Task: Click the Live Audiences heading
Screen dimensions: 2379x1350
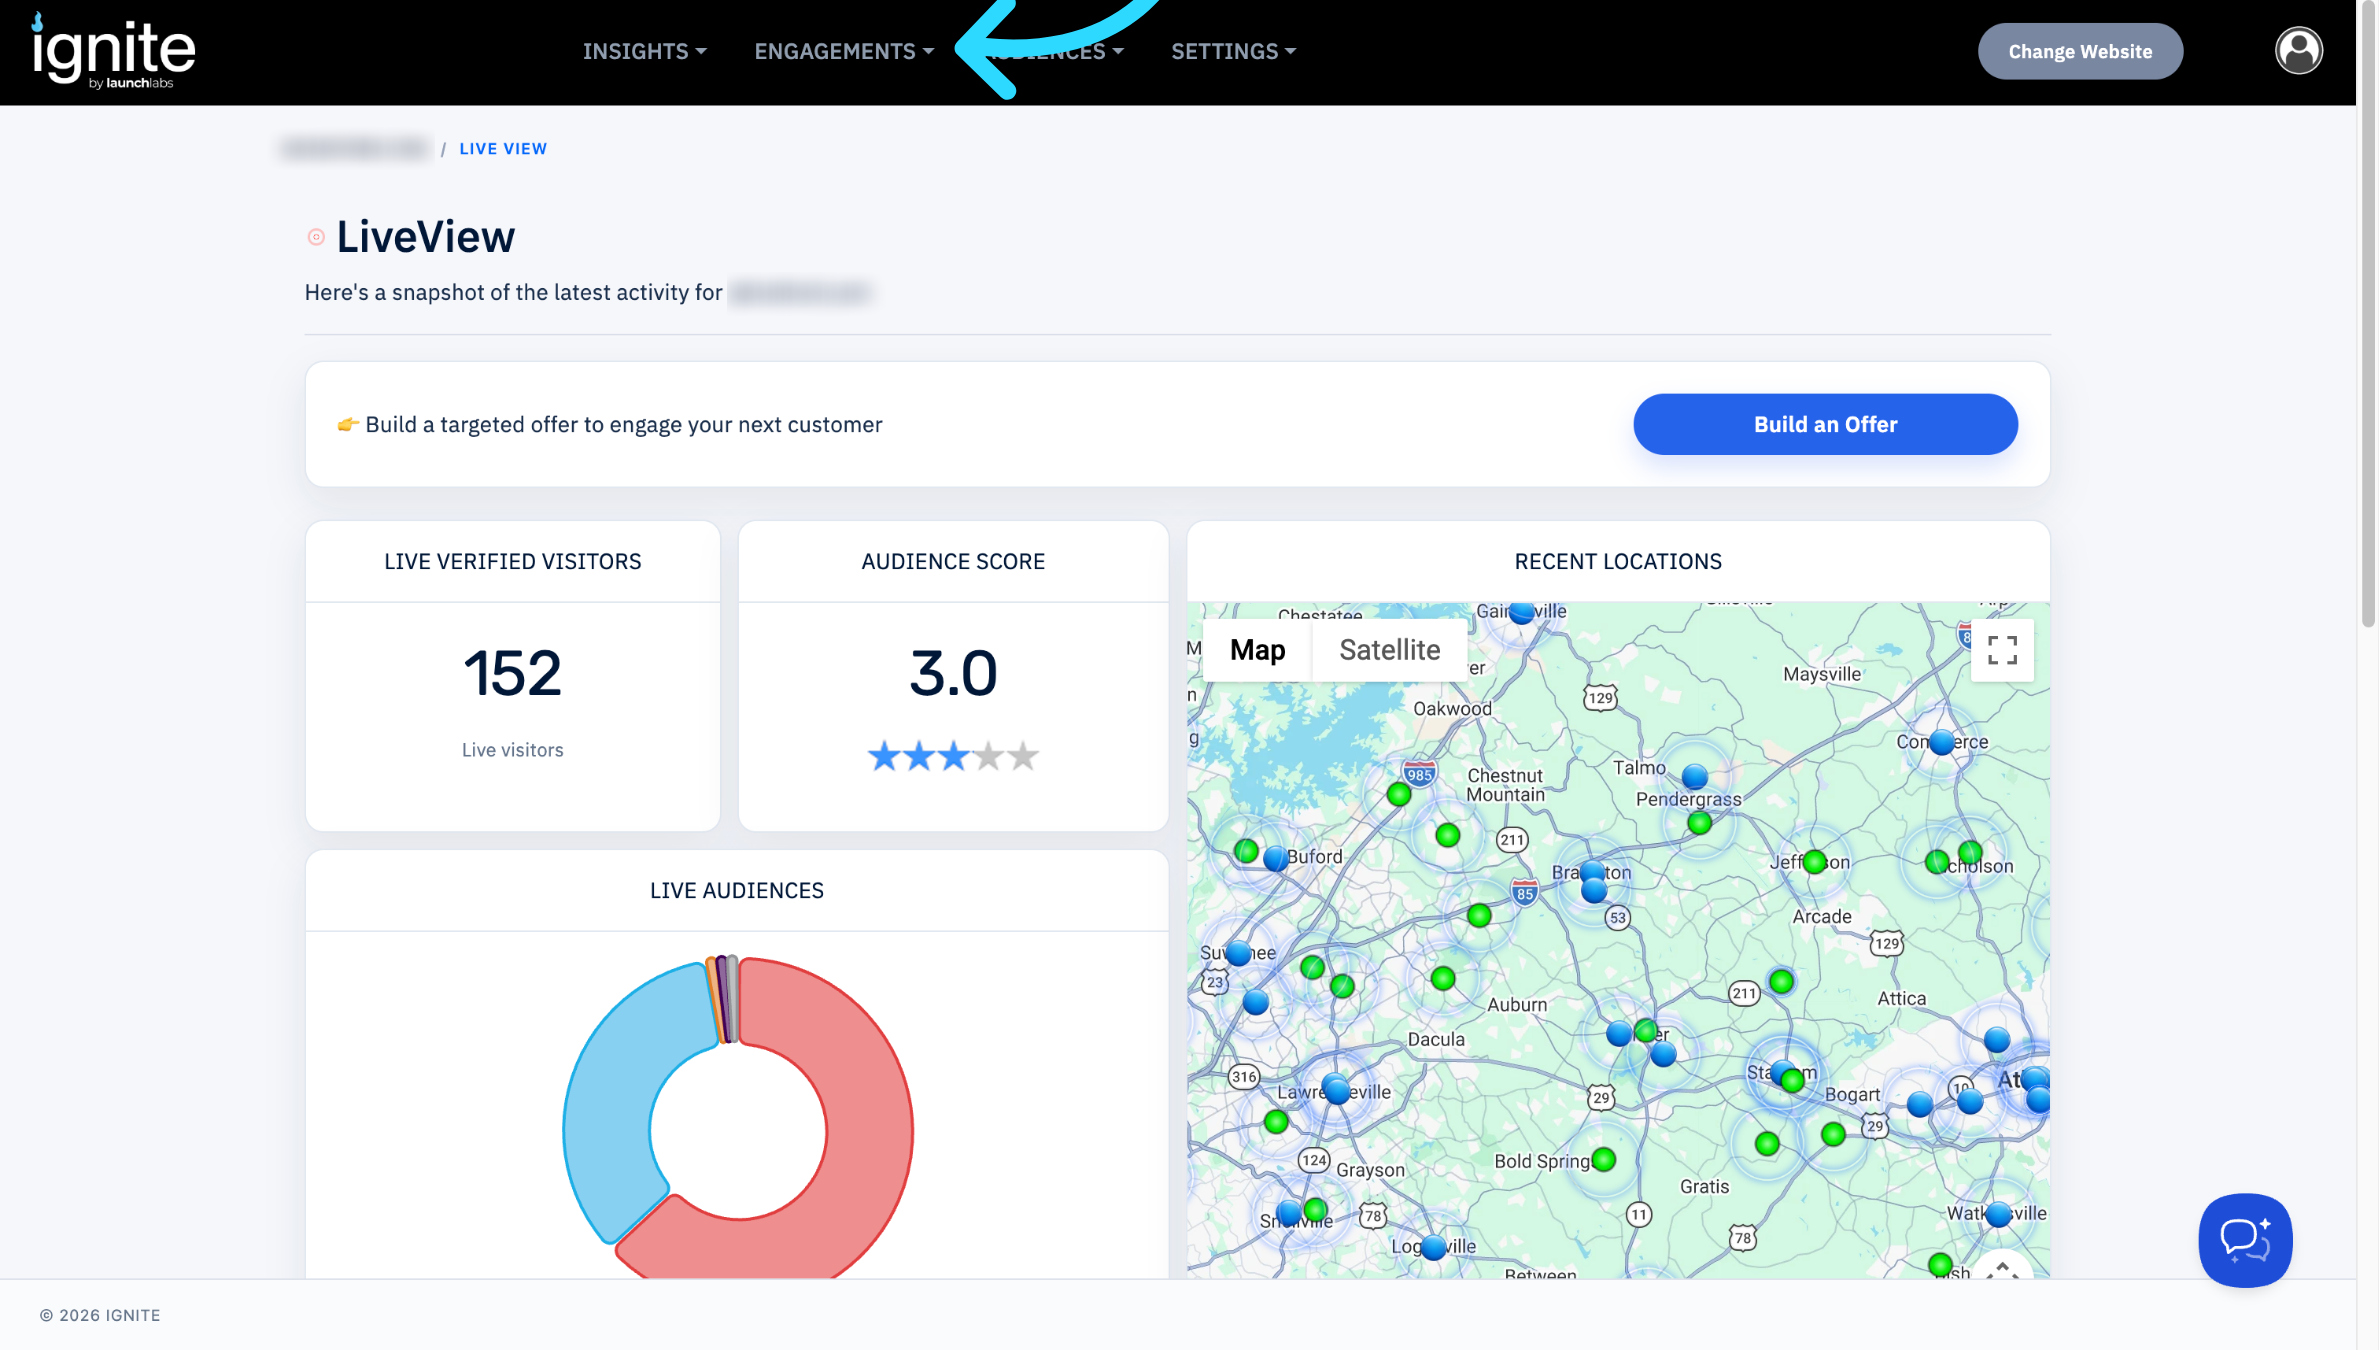Action: click(x=737, y=891)
